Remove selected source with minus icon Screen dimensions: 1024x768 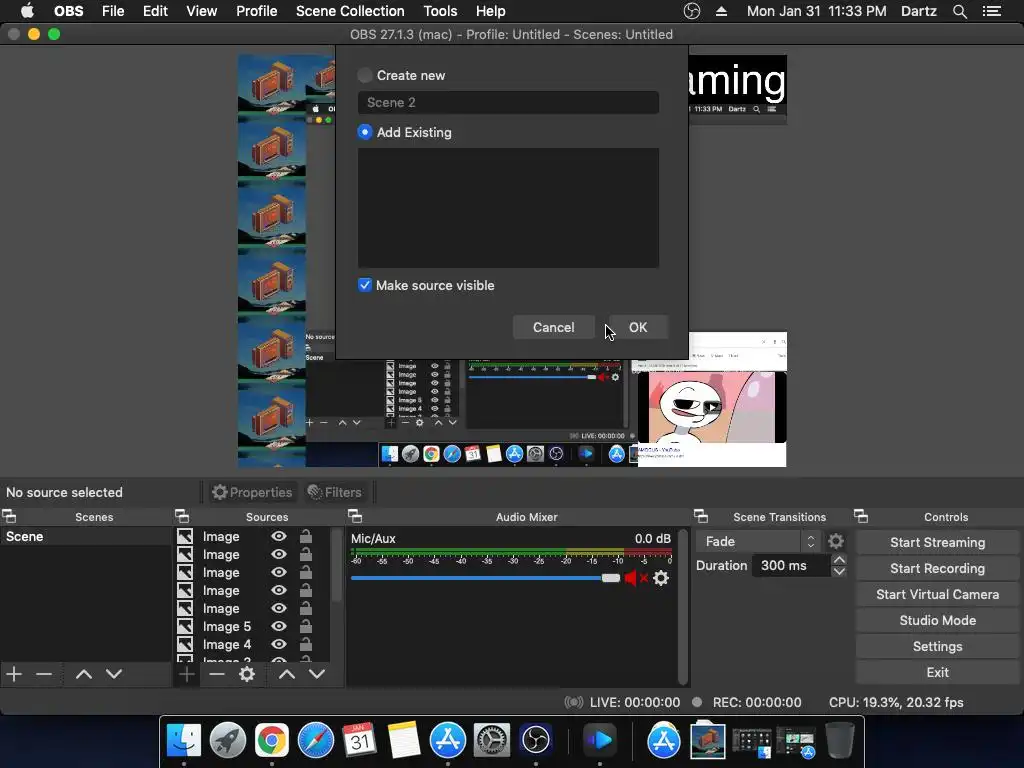coord(217,674)
